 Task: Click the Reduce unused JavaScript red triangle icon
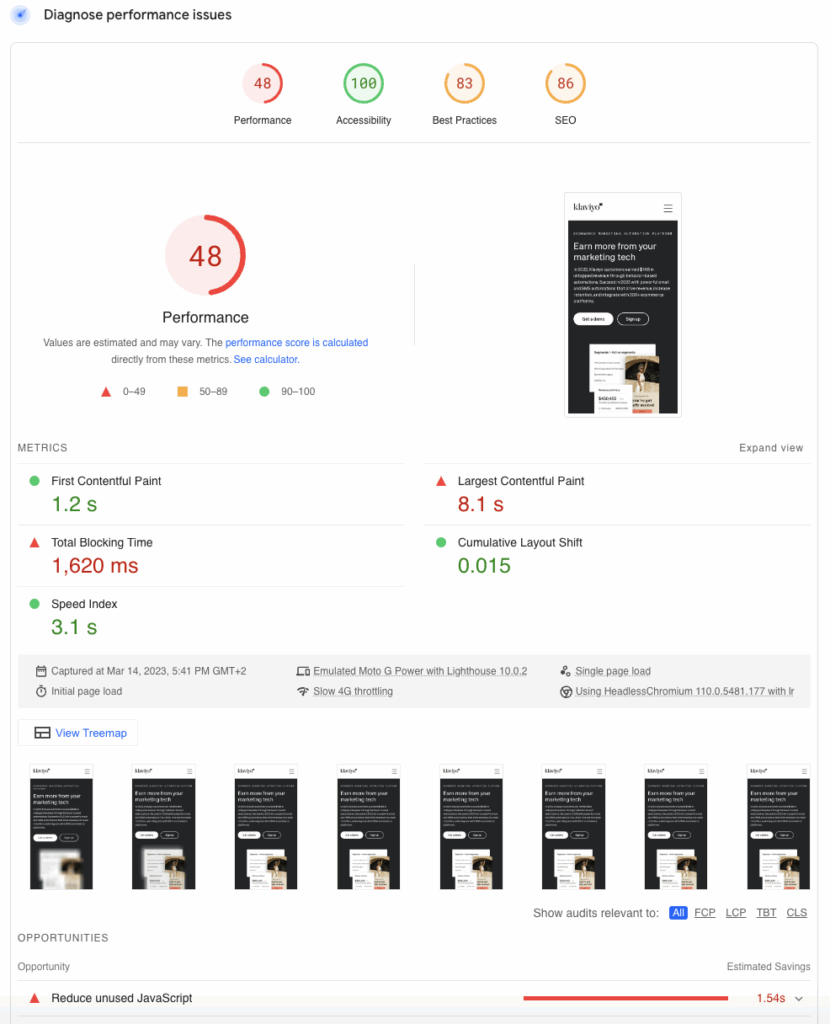click(x=35, y=998)
